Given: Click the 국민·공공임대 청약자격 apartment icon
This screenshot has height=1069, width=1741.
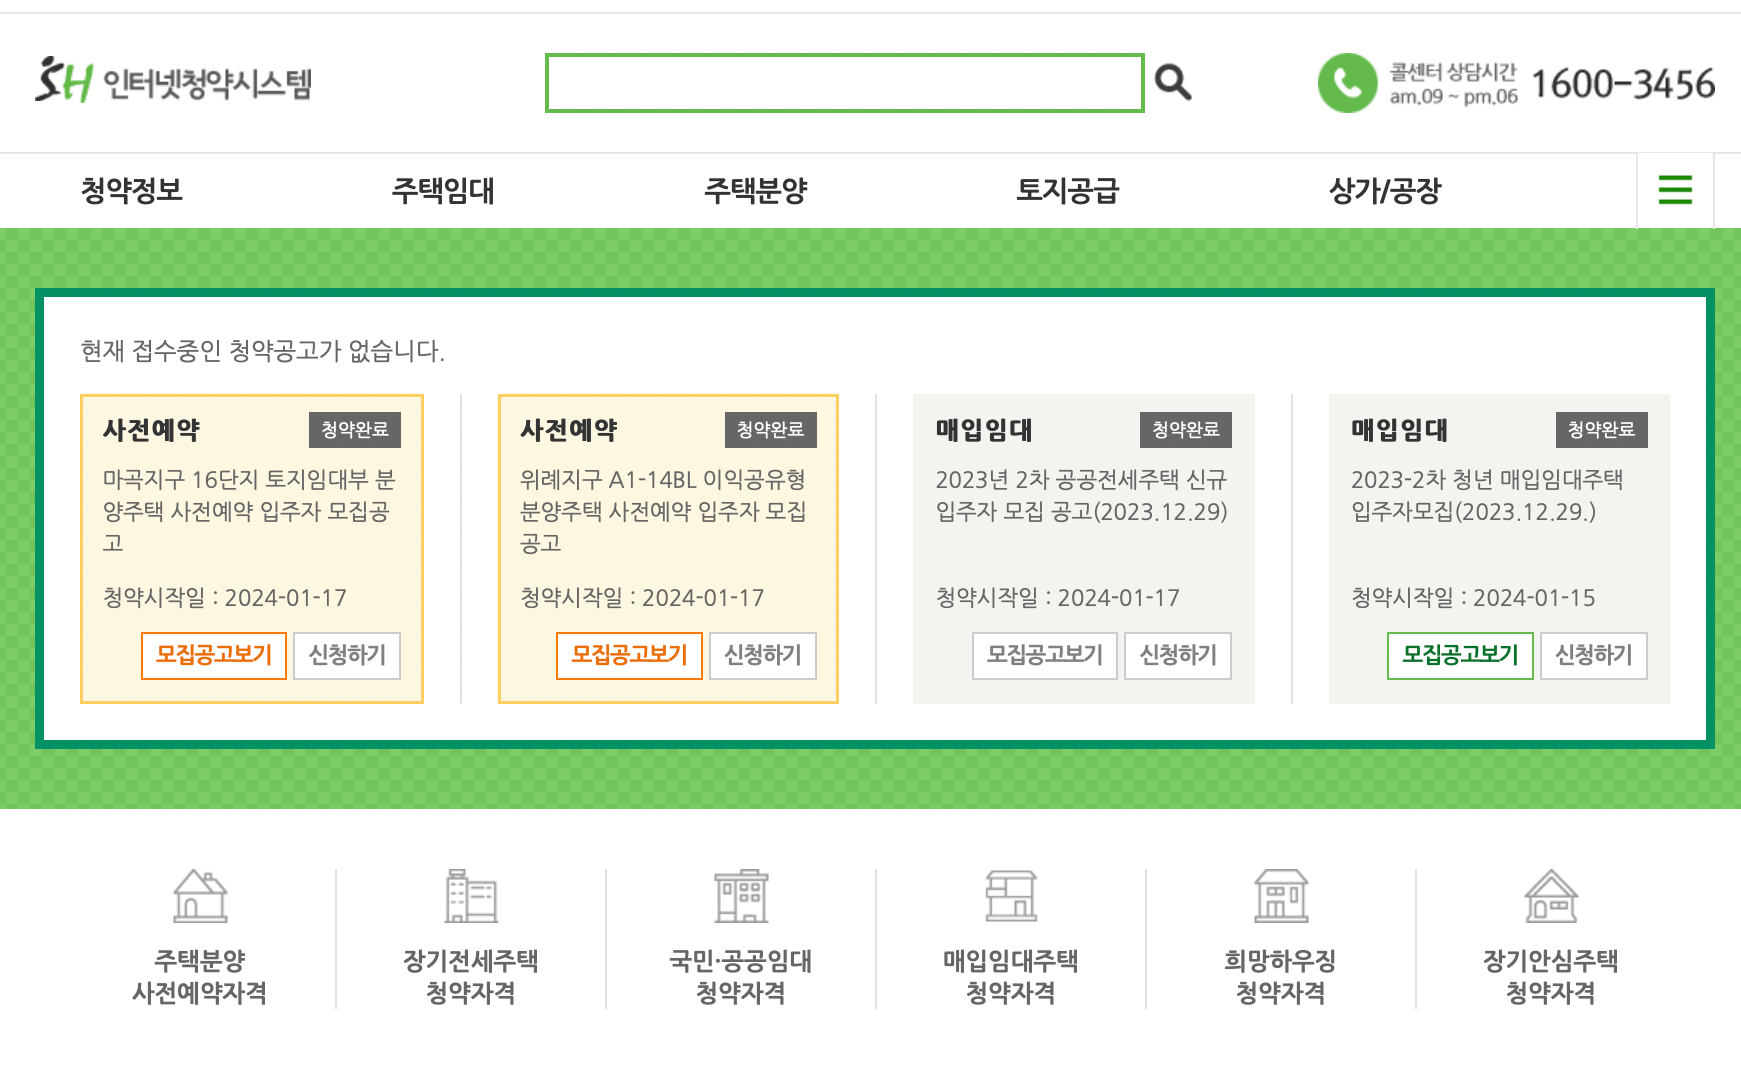Looking at the screenshot, I should coord(740,898).
